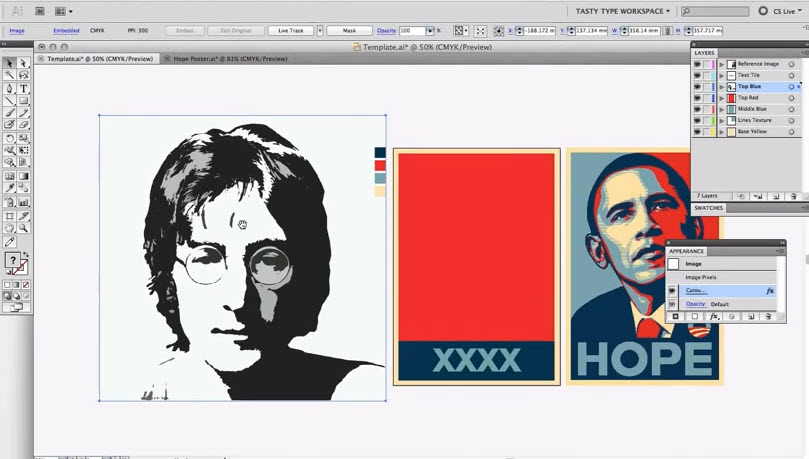Select the Gradient tool

[23, 176]
